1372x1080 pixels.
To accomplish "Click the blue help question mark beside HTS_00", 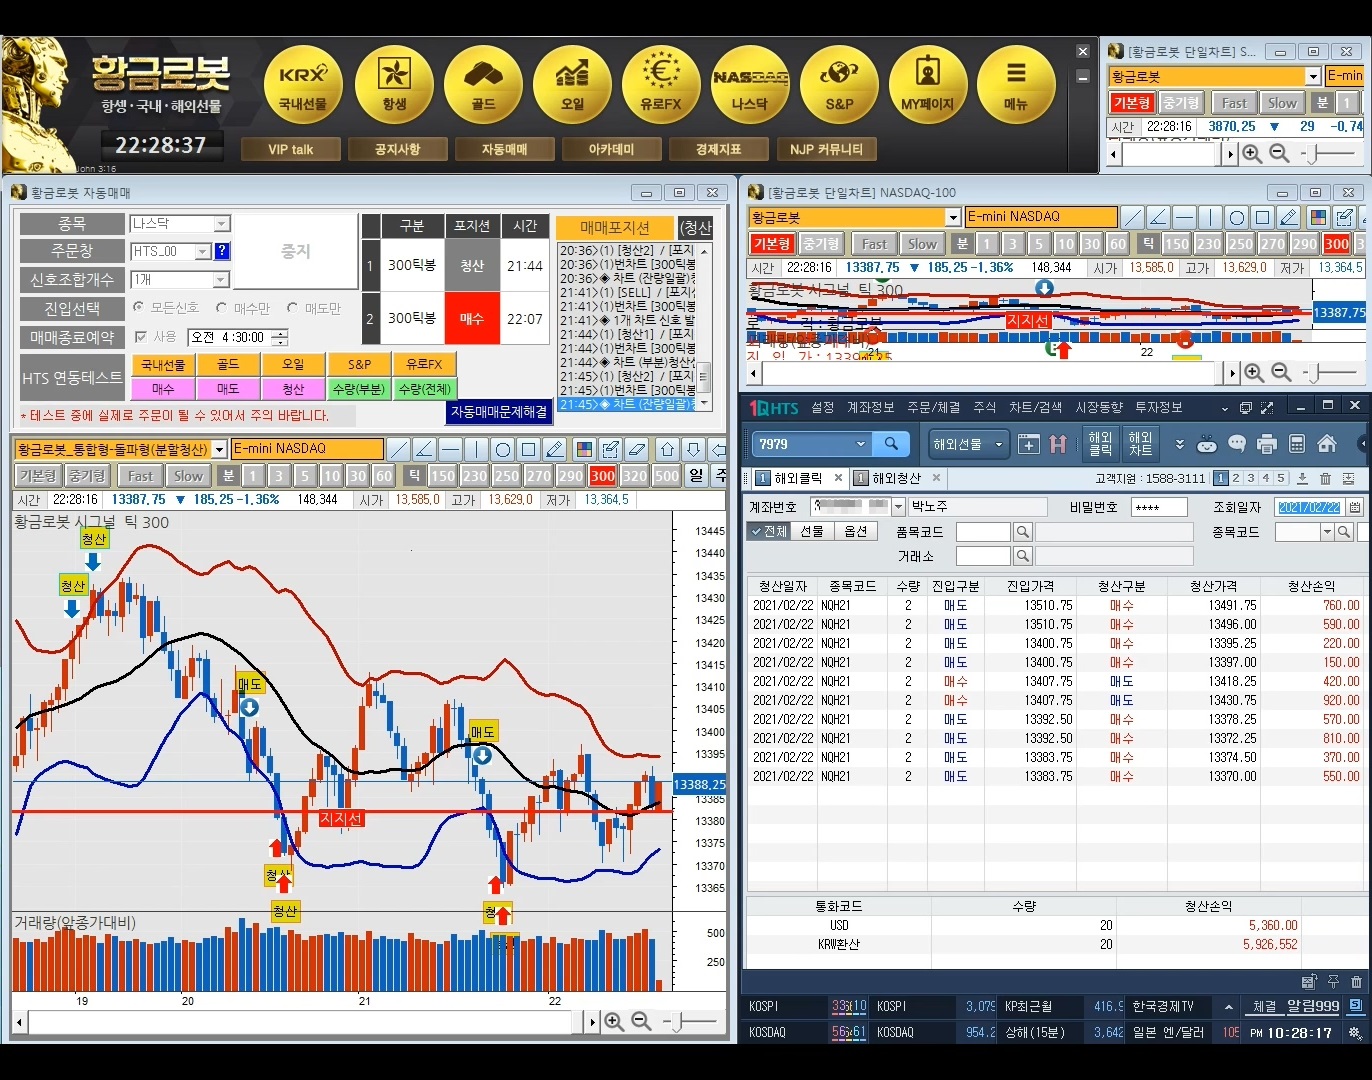I will [222, 251].
